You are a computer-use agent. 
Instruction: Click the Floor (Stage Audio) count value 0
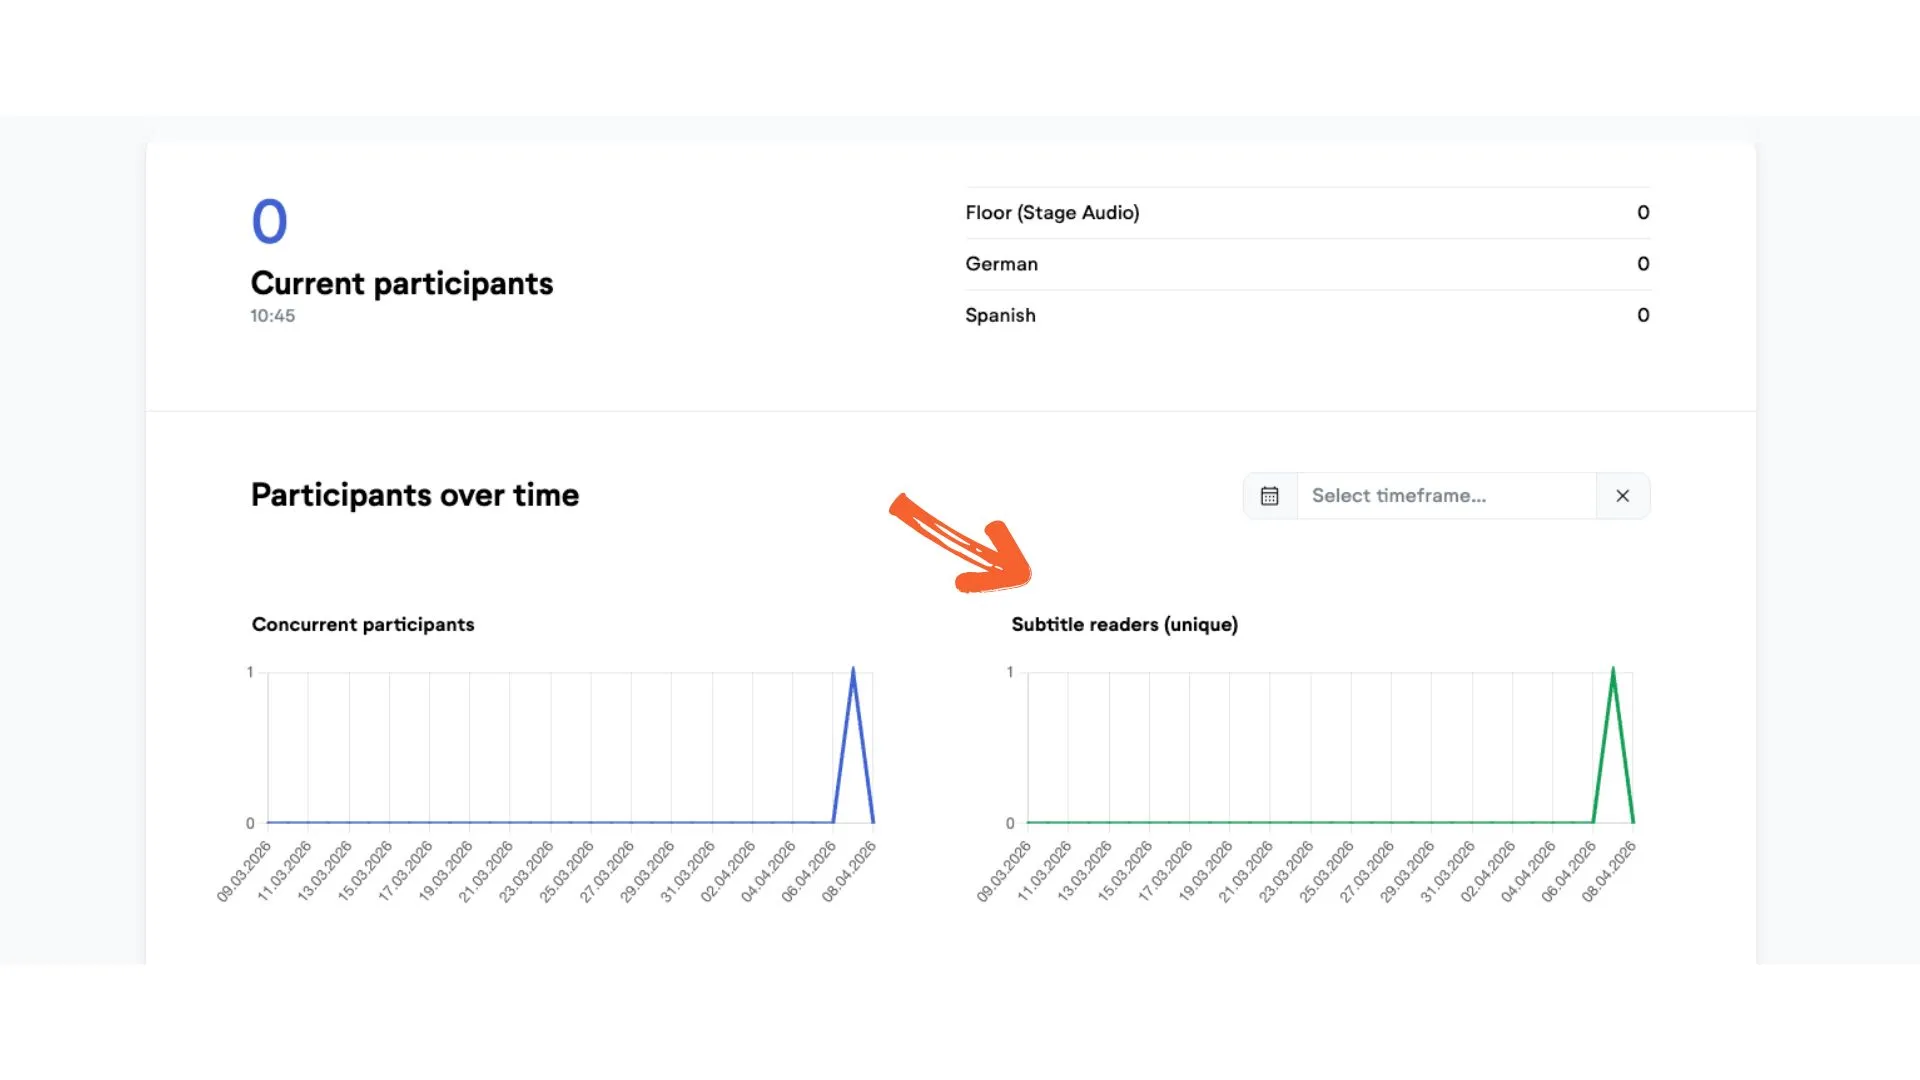pos(1643,213)
